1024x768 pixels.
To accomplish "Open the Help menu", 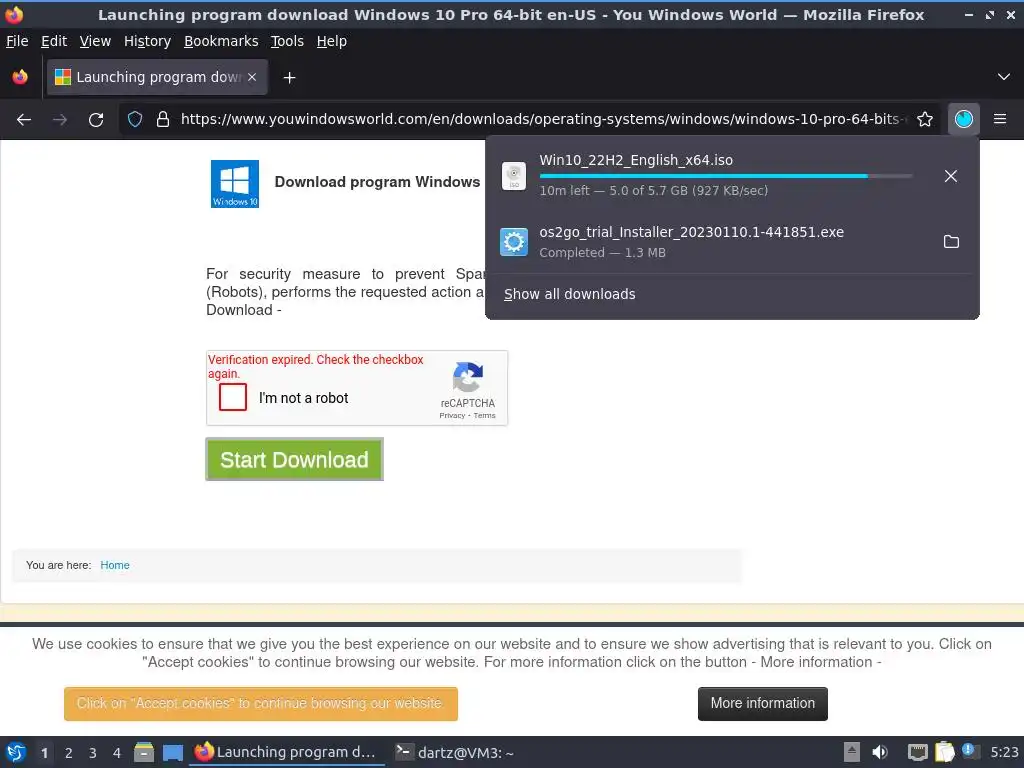I will (x=332, y=41).
